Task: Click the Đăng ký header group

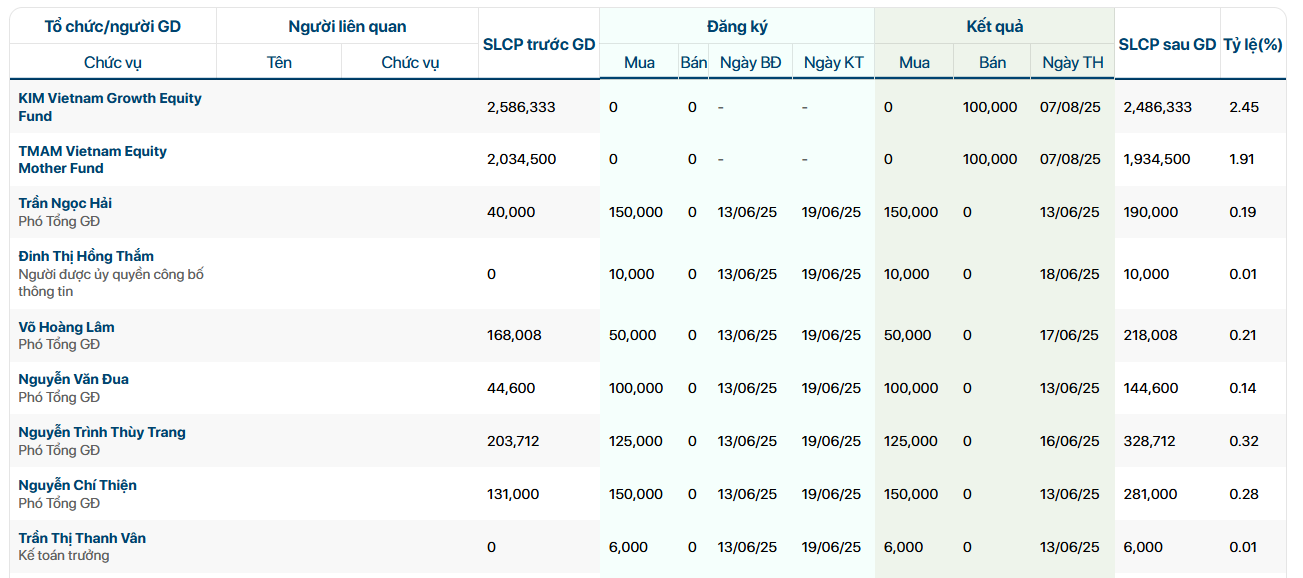Action: [x=736, y=27]
